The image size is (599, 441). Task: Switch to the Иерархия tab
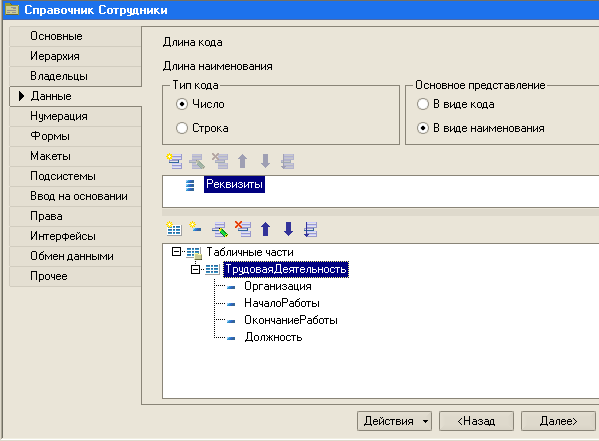pos(75,57)
